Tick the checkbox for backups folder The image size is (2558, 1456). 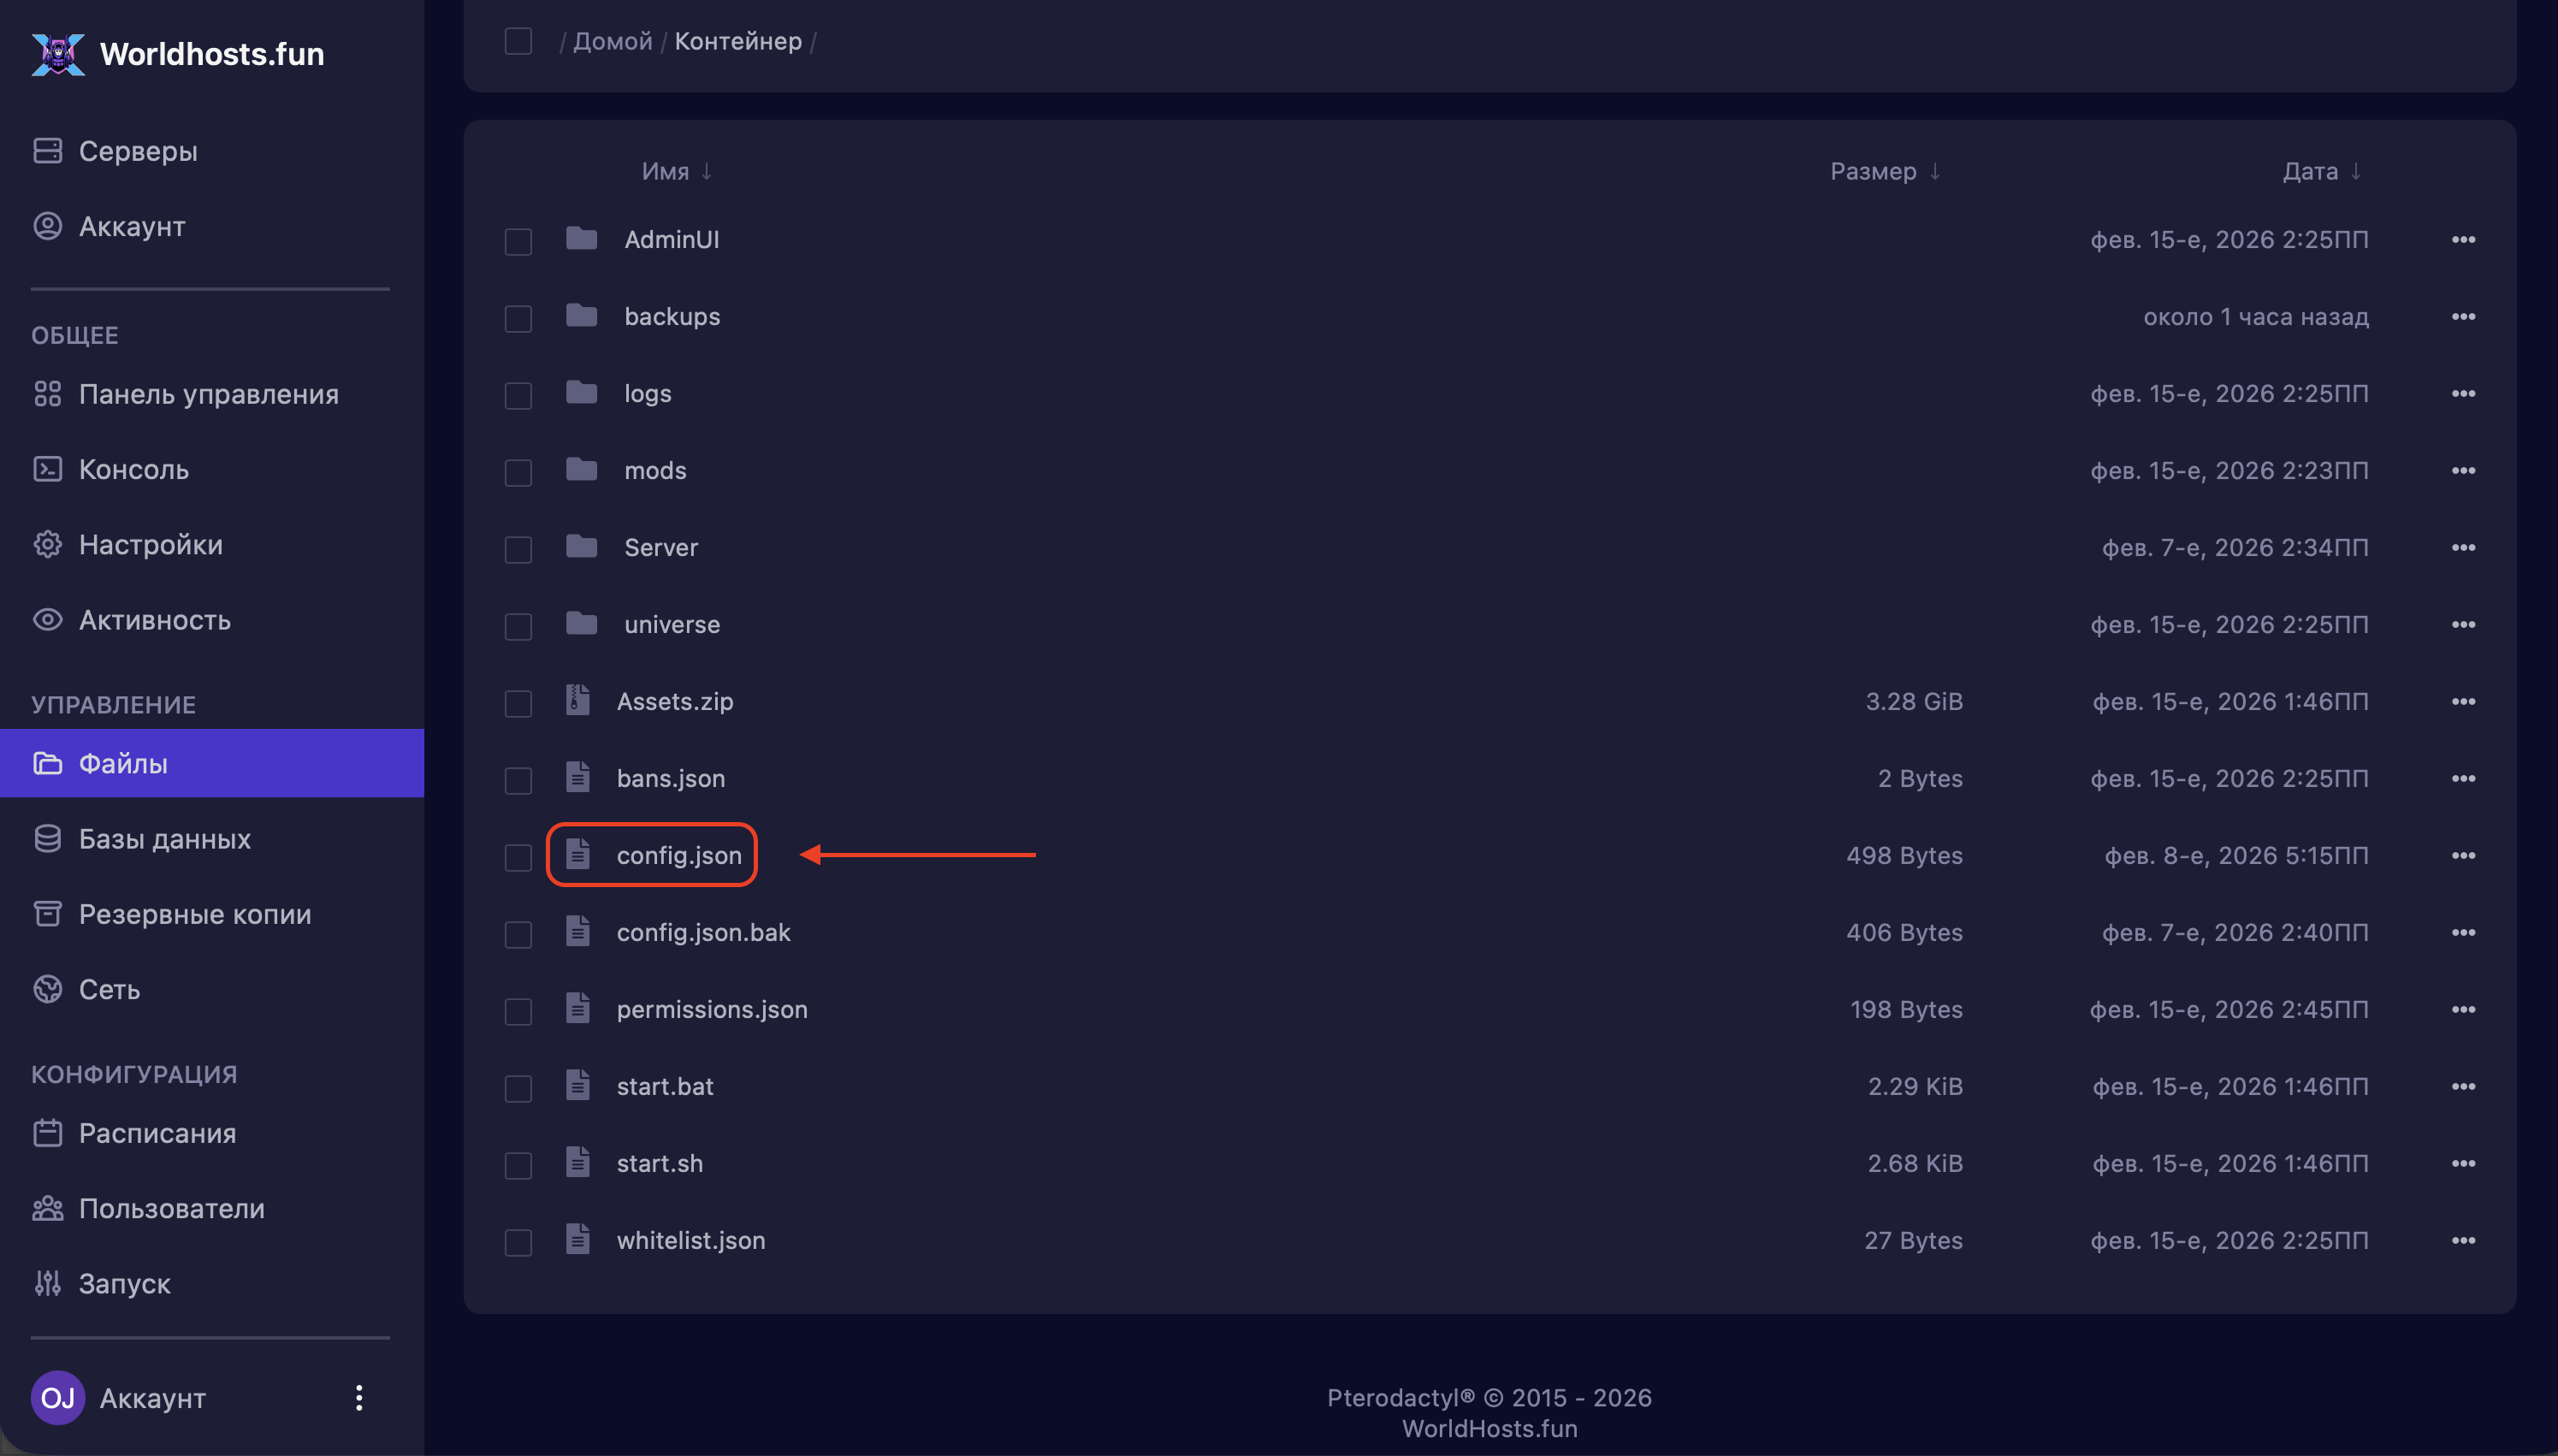tap(518, 318)
